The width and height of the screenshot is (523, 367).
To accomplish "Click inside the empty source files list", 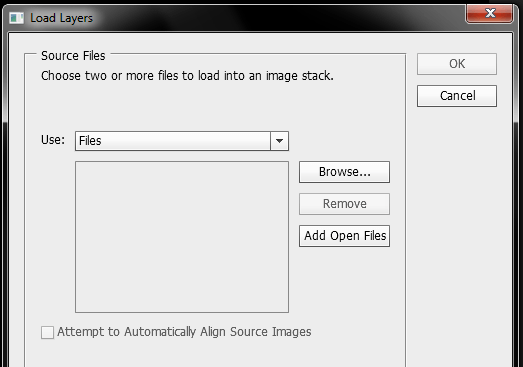I will pyautogui.click(x=182, y=237).
